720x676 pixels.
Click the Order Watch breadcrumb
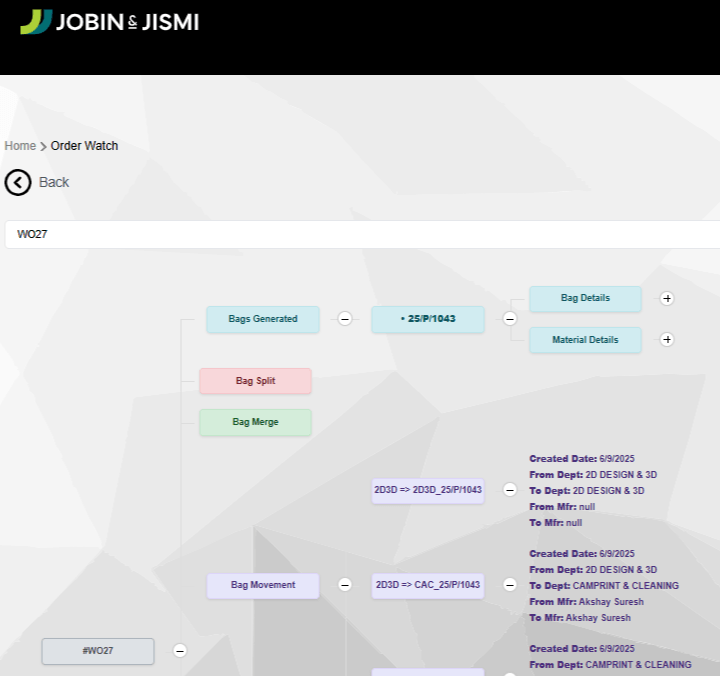coord(84,146)
